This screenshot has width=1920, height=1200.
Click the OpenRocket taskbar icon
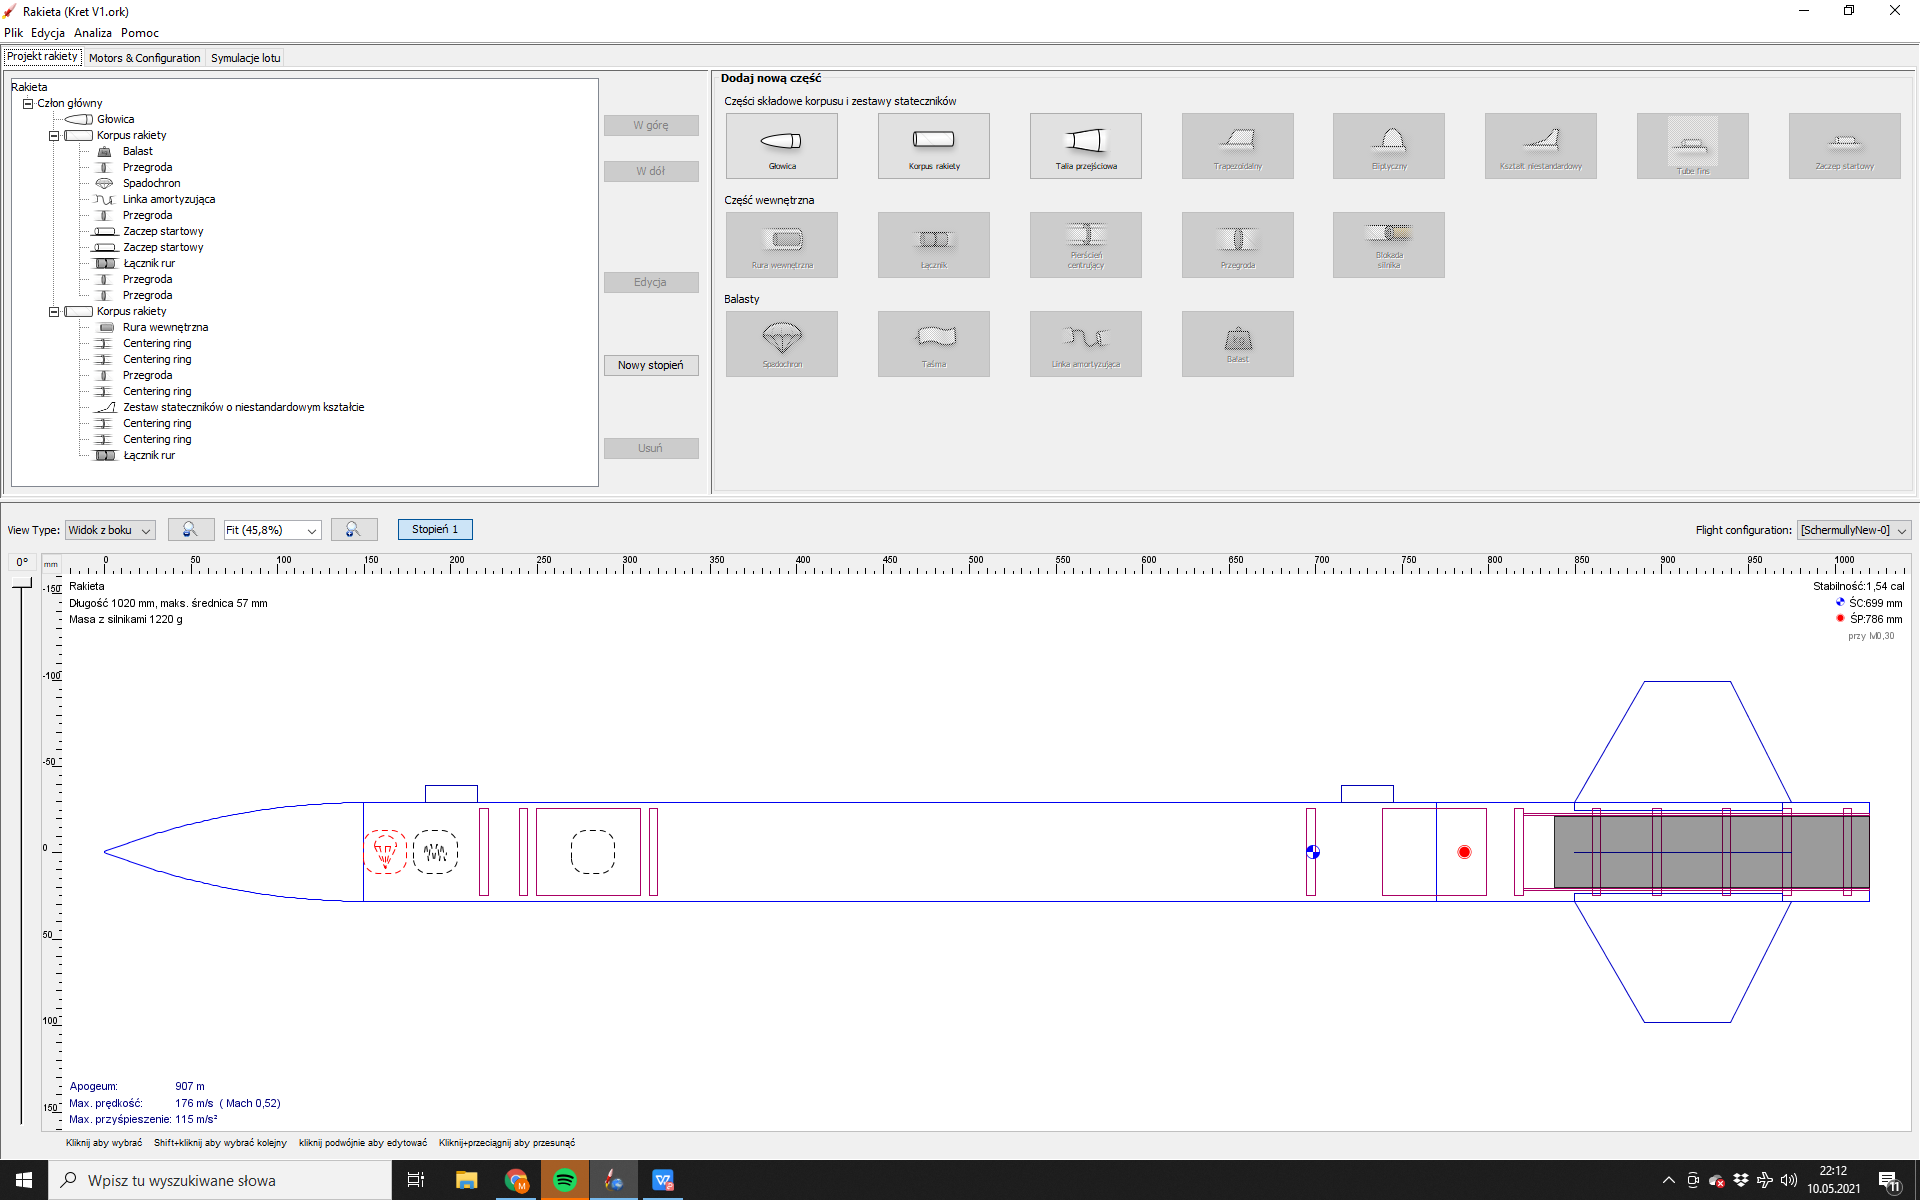(x=614, y=1180)
